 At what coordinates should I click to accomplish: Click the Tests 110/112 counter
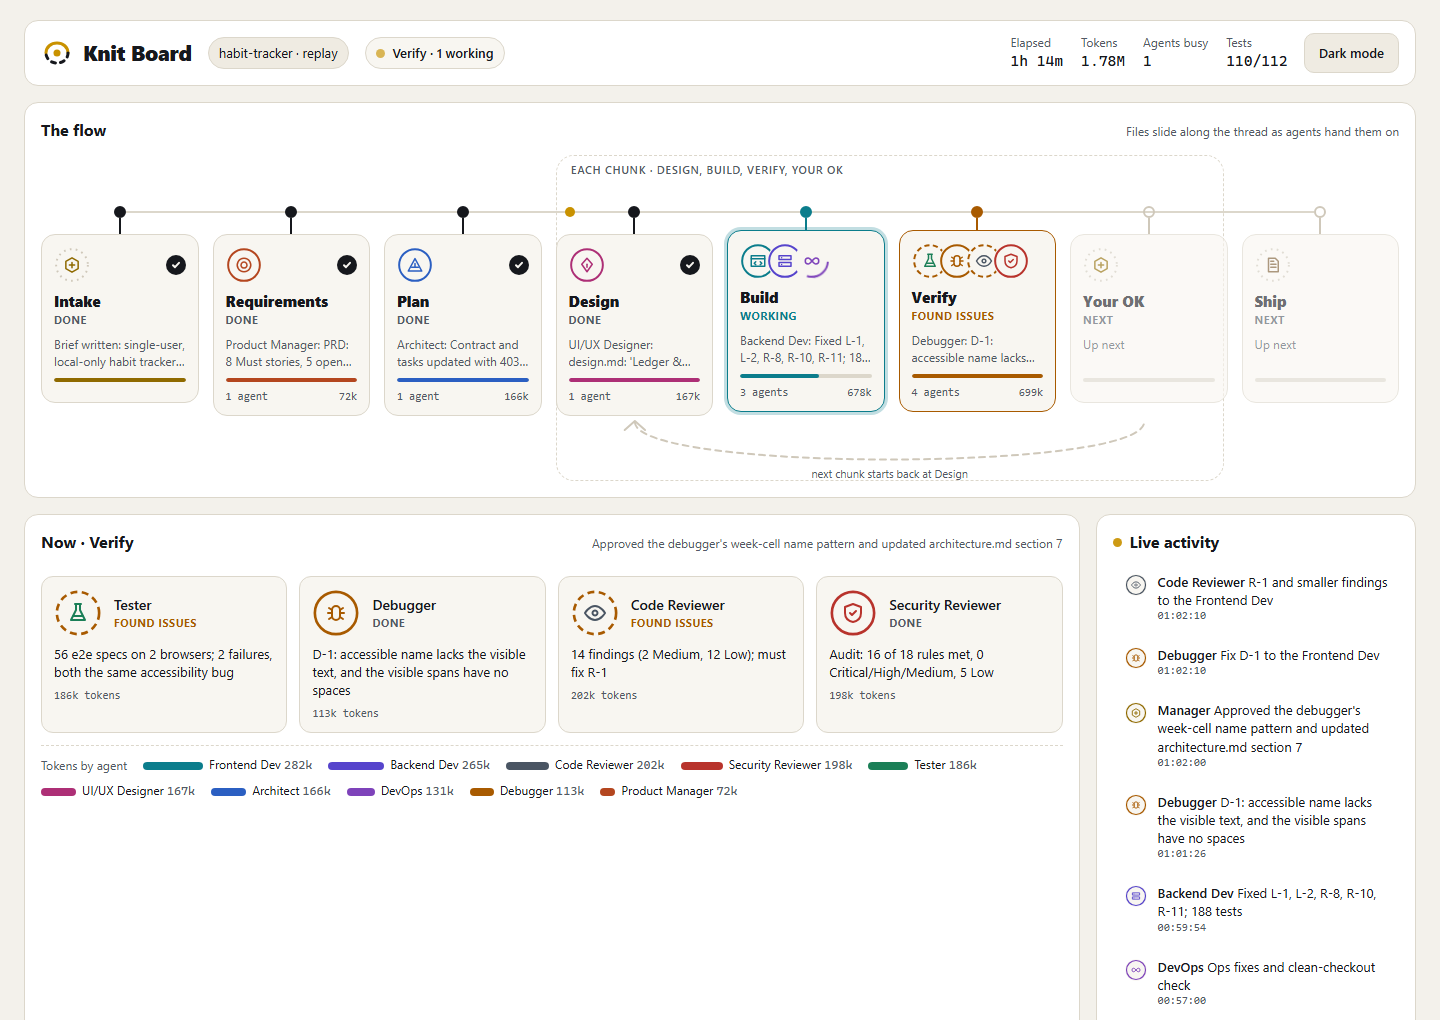(x=1257, y=53)
